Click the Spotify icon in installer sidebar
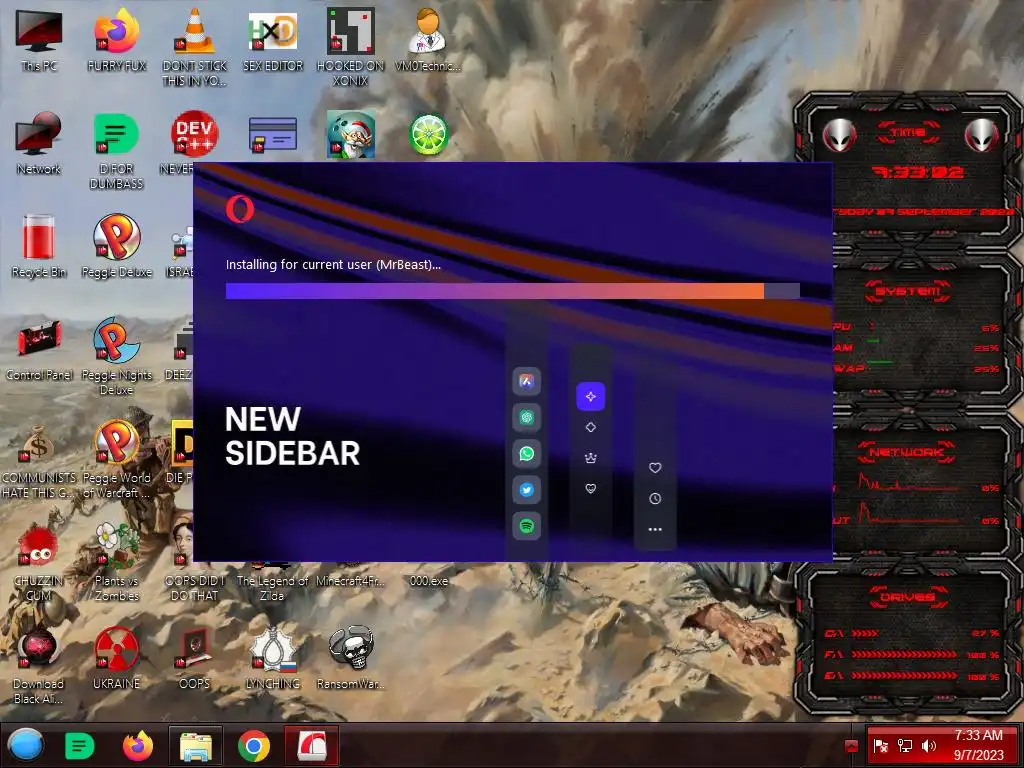This screenshot has width=1024, height=768. pos(526,526)
